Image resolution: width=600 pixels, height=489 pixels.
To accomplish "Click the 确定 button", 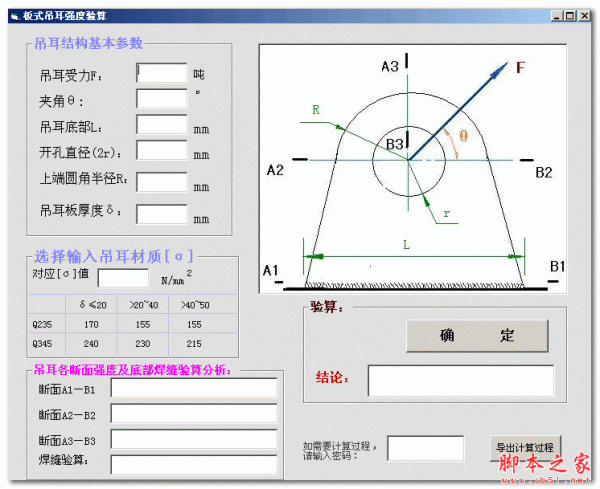I will coord(477,336).
